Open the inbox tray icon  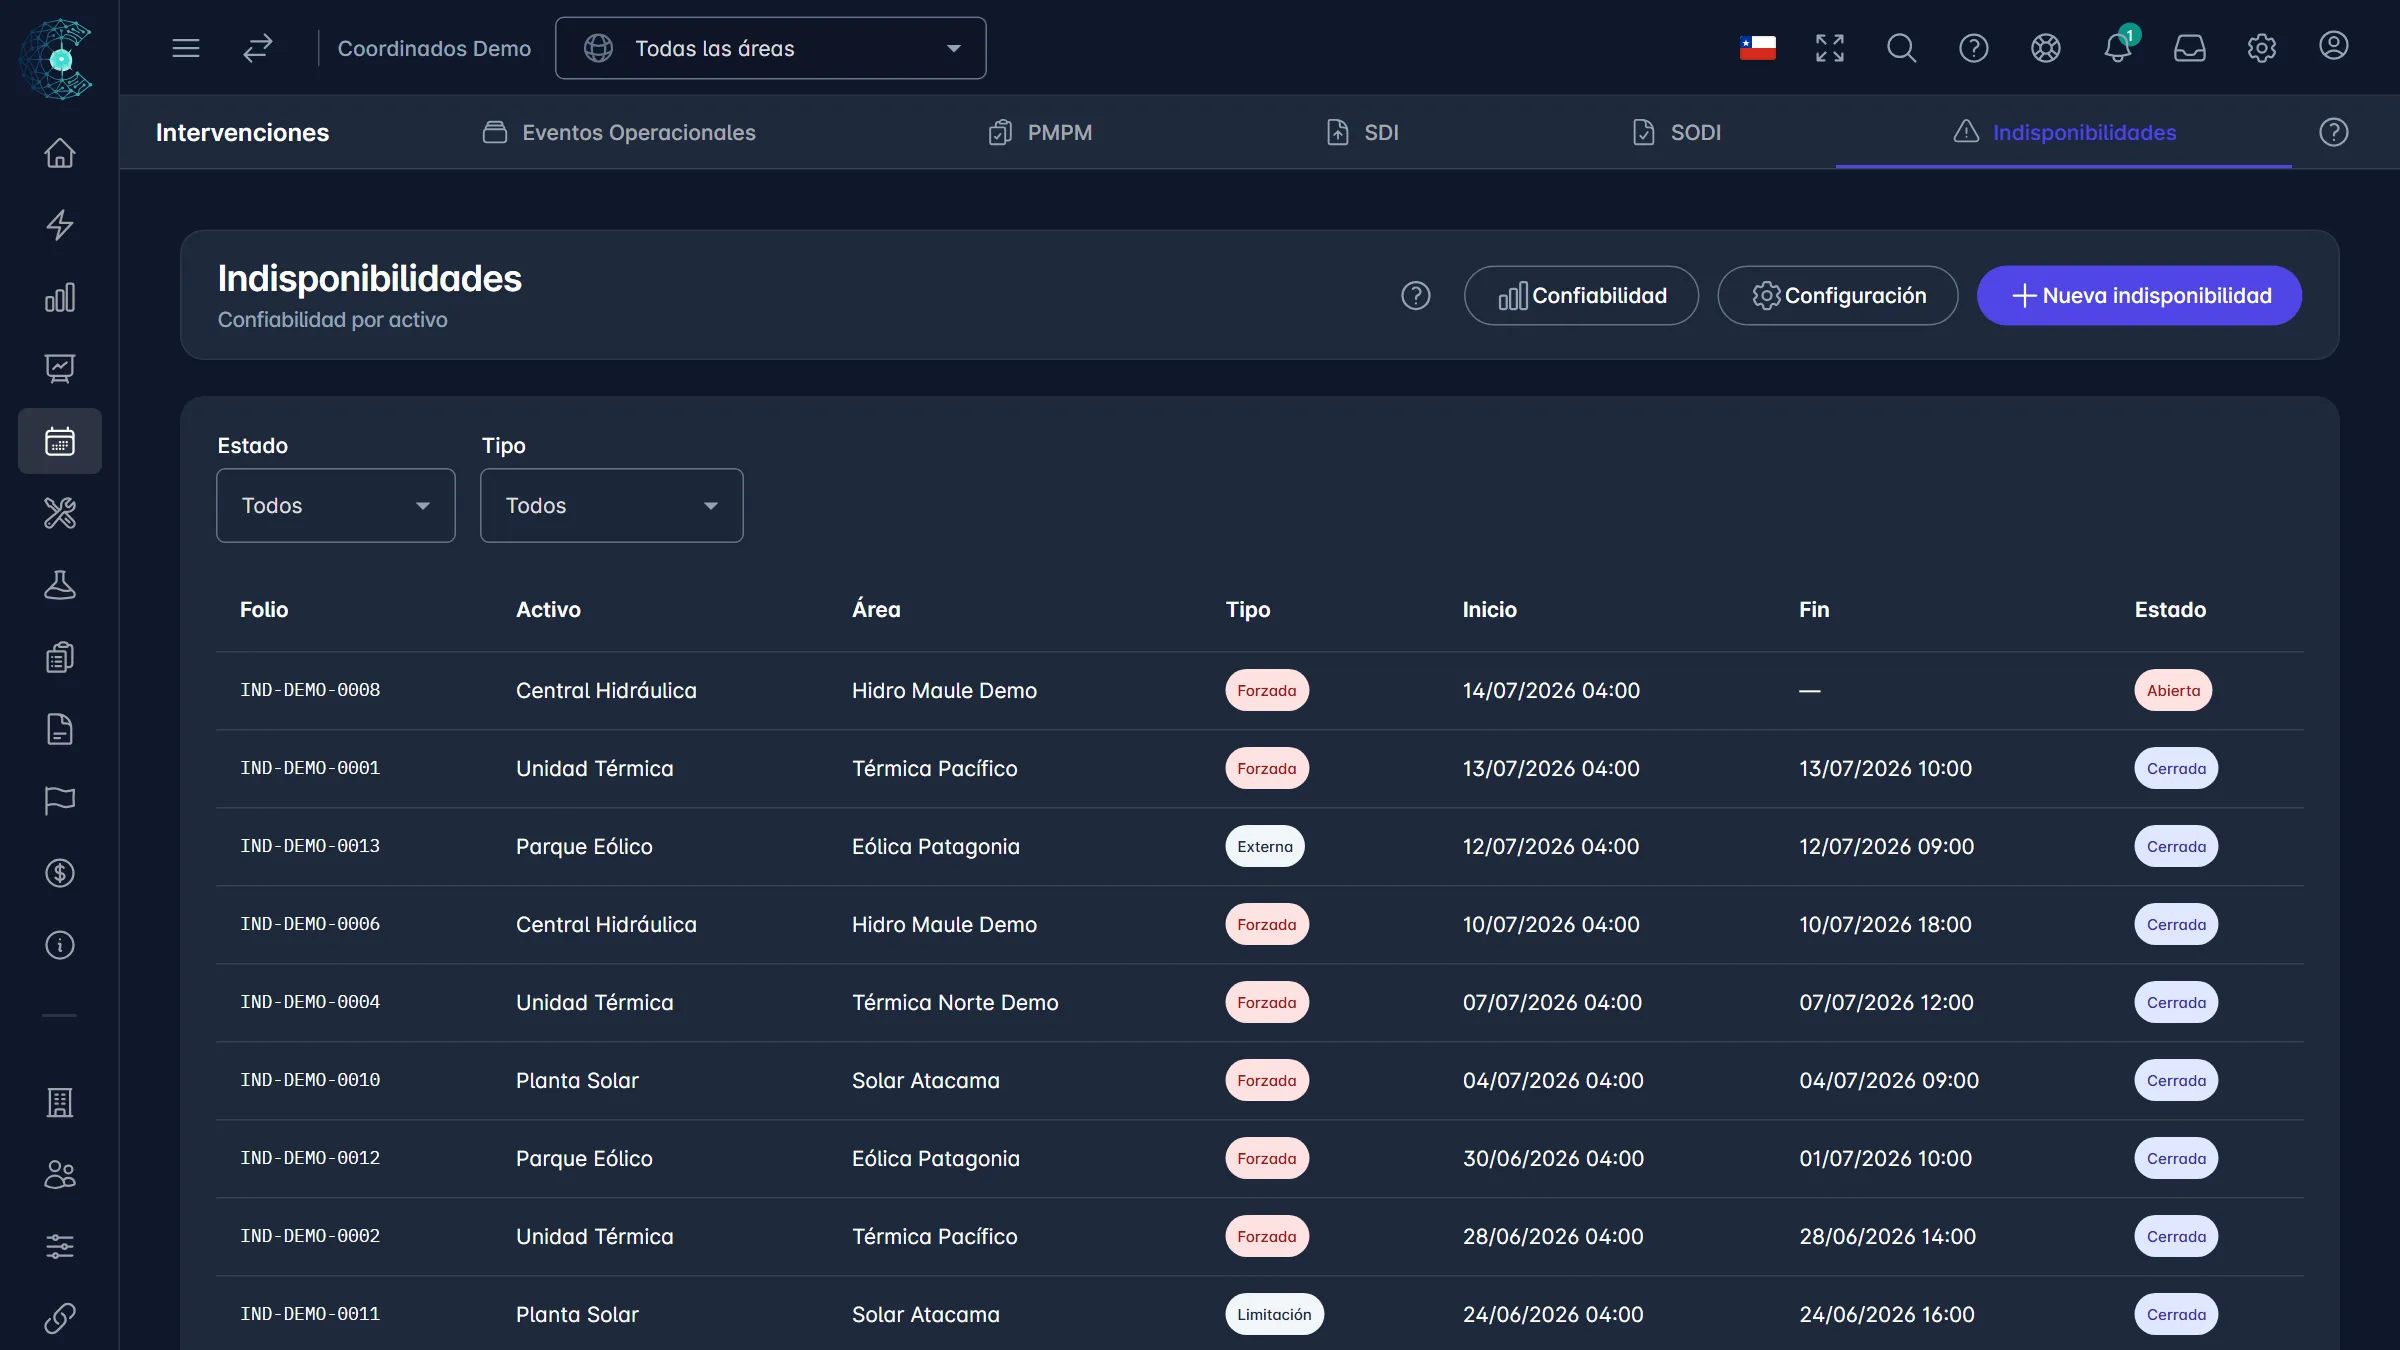(2190, 48)
